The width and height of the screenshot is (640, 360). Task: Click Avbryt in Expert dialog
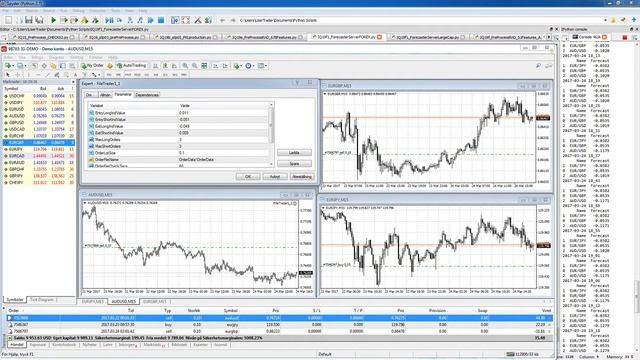[x=275, y=177]
